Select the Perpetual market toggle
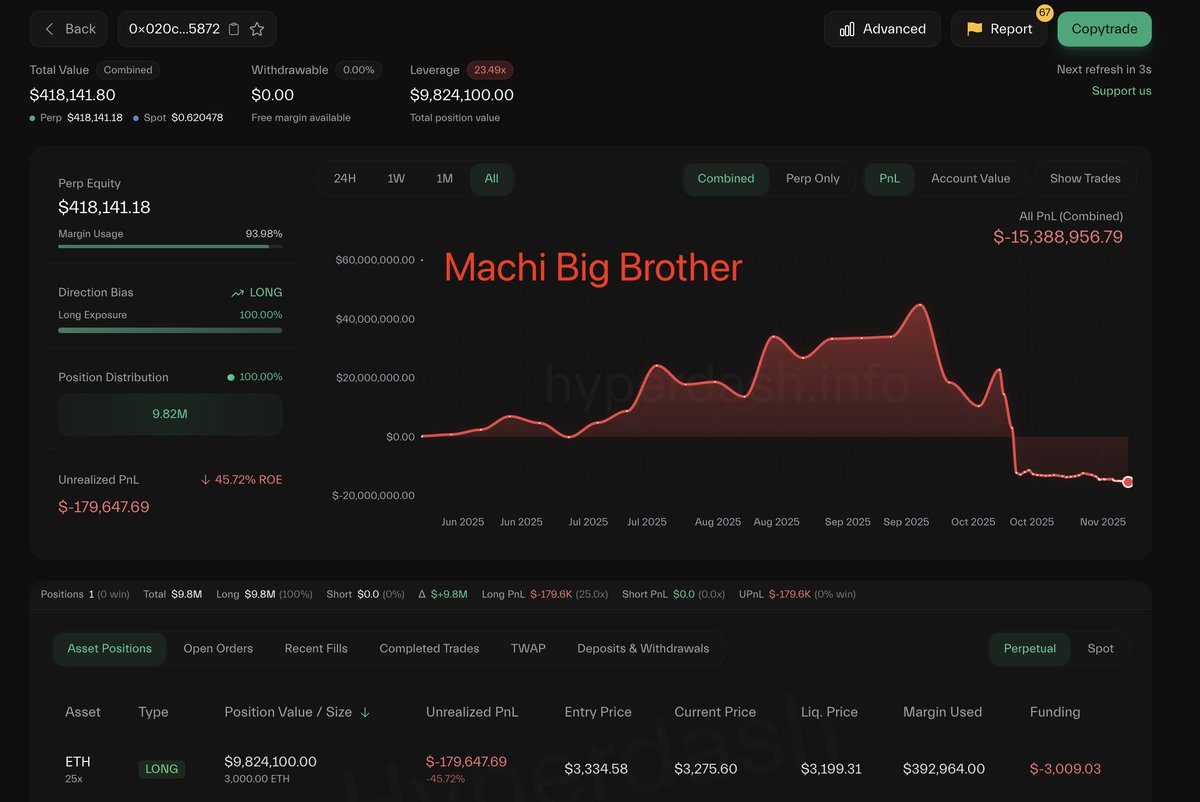 click(1030, 648)
